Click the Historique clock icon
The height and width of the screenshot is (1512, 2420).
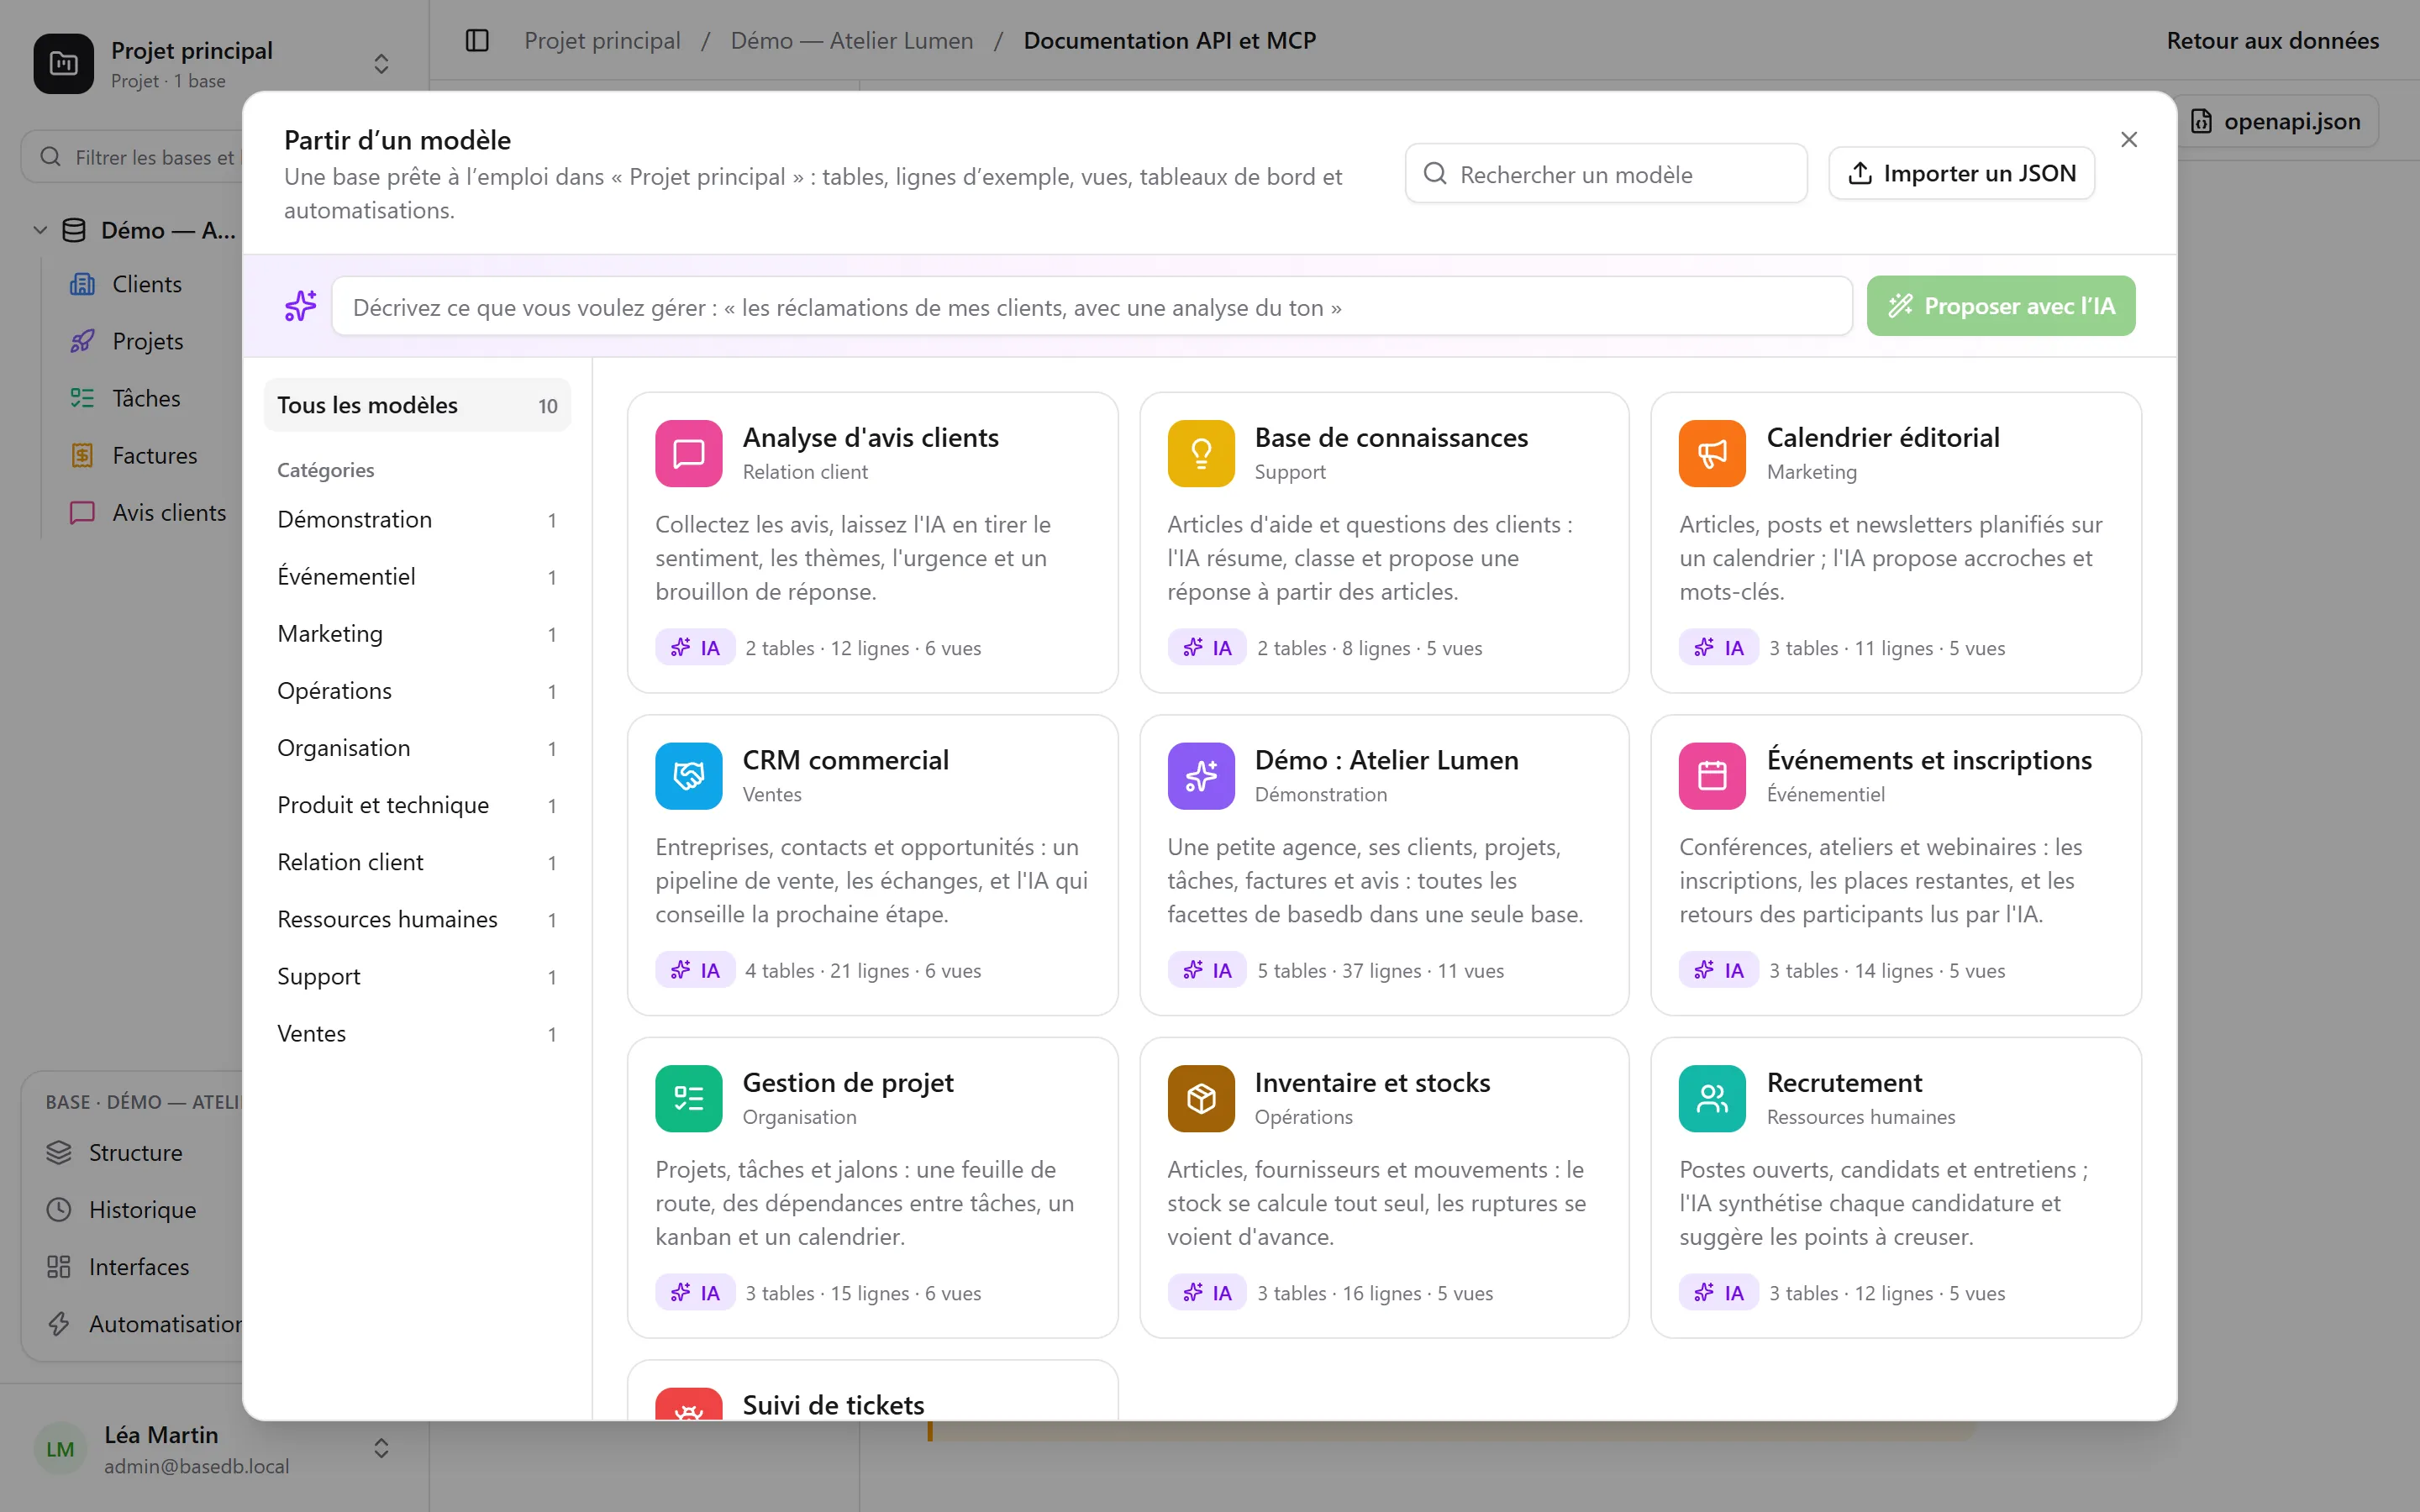[59, 1209]
